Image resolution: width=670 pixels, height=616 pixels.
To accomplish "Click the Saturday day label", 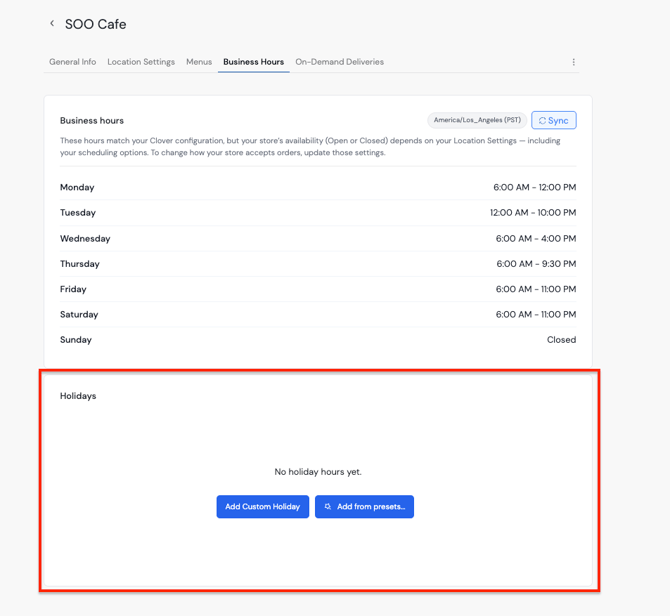I will point(79,315).
